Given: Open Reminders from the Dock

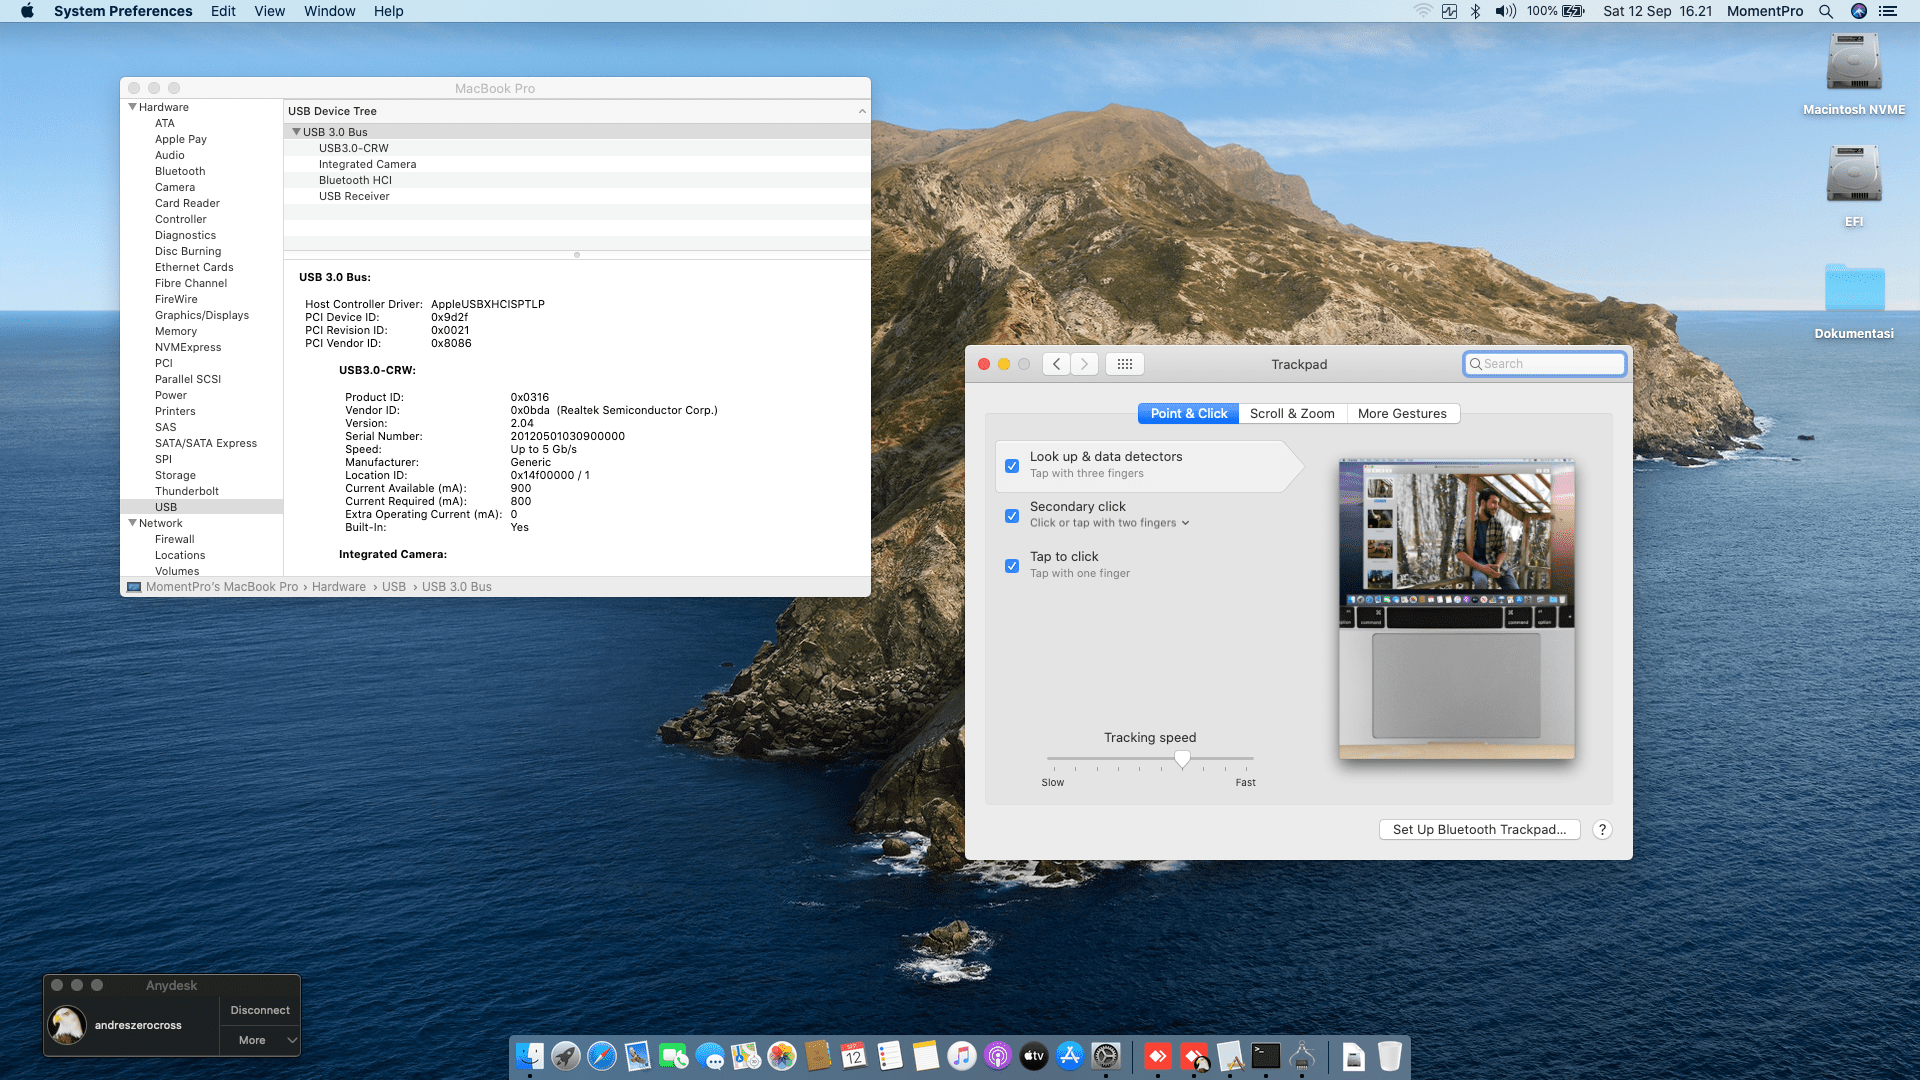Looking at the screenshot, I should (890, 1056).
